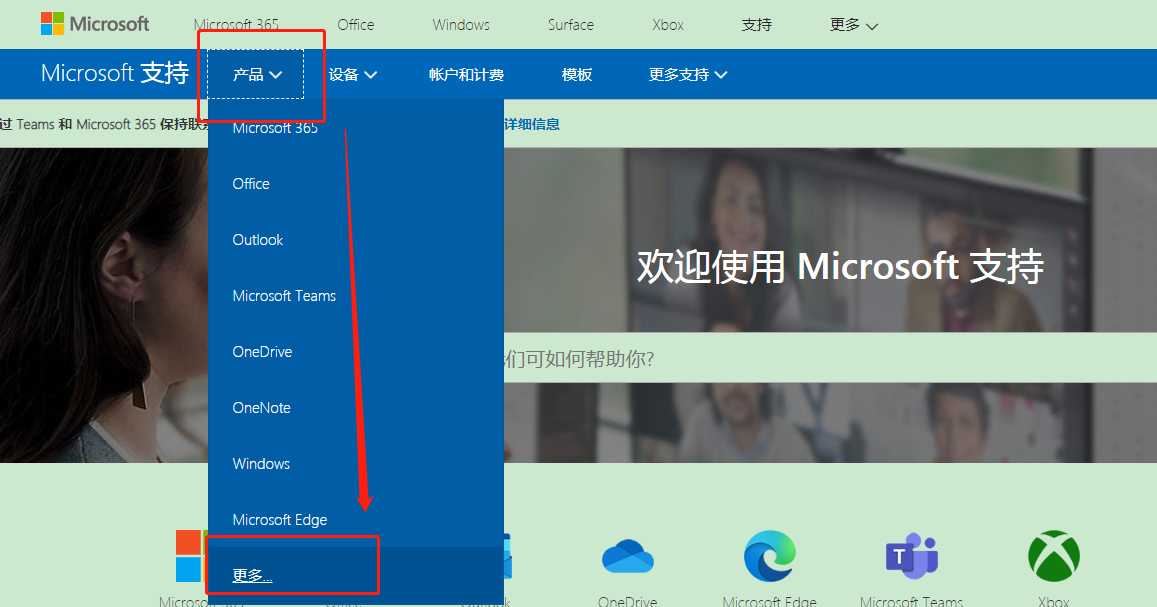The image size is (1157, 607).
Task: Click the Microsoft logo in the header
Action: (x=95, y=24)
